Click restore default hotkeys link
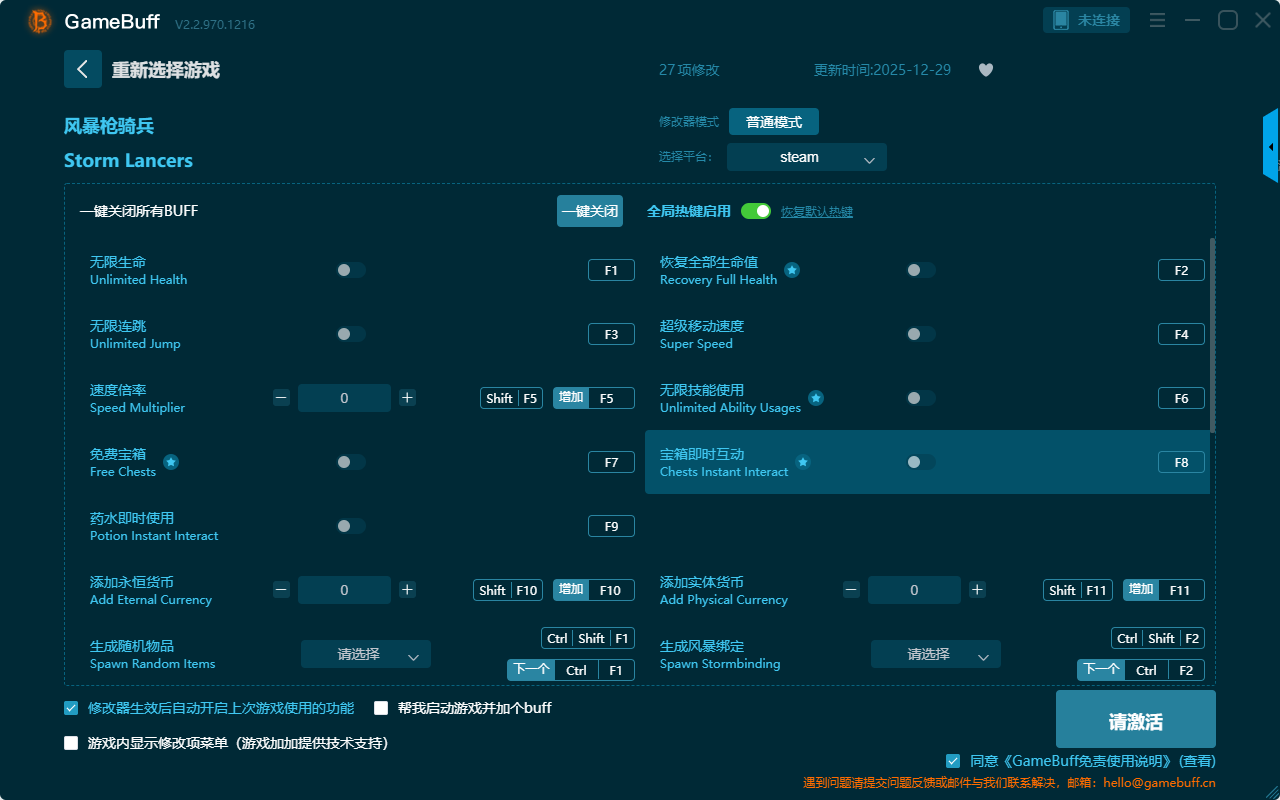This screenshot has width=1280, height=800. click(816, 212)
